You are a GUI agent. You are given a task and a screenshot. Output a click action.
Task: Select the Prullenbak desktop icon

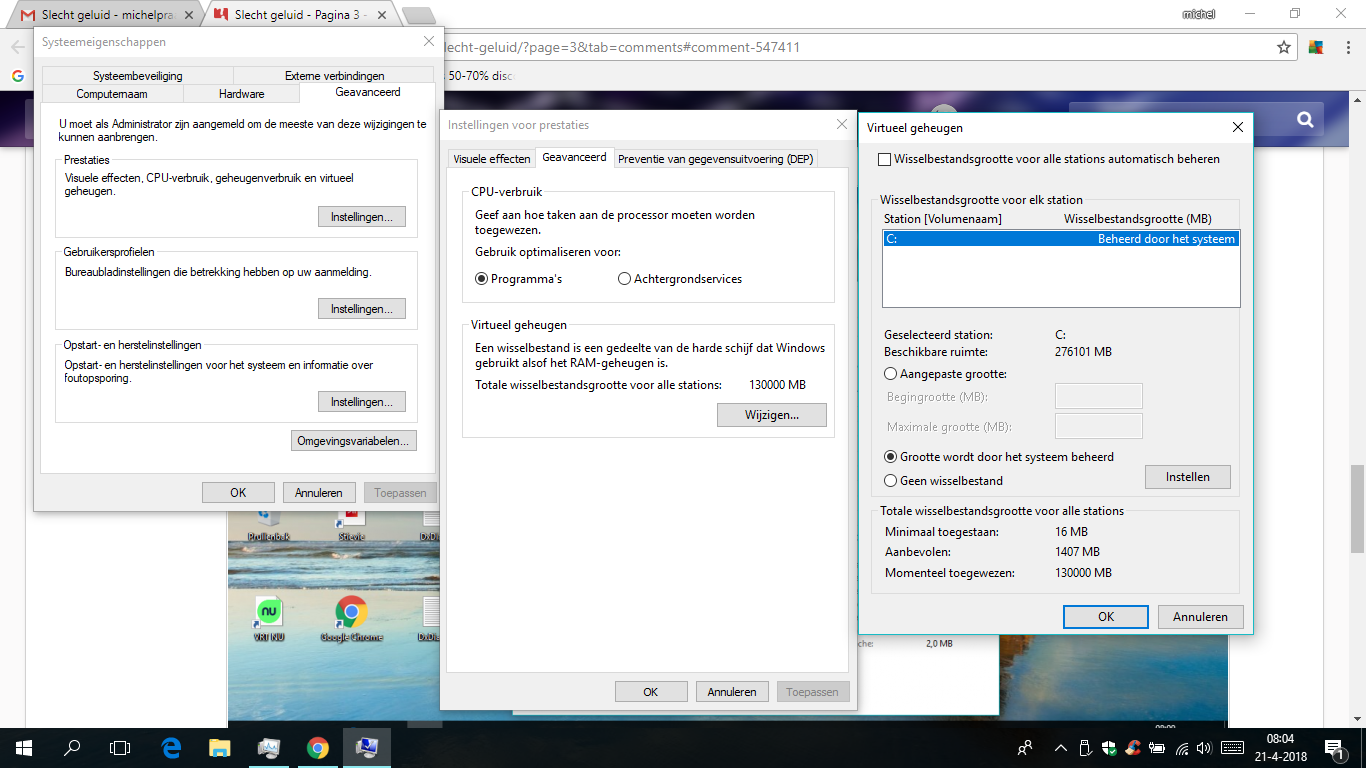tap(269, 525)
